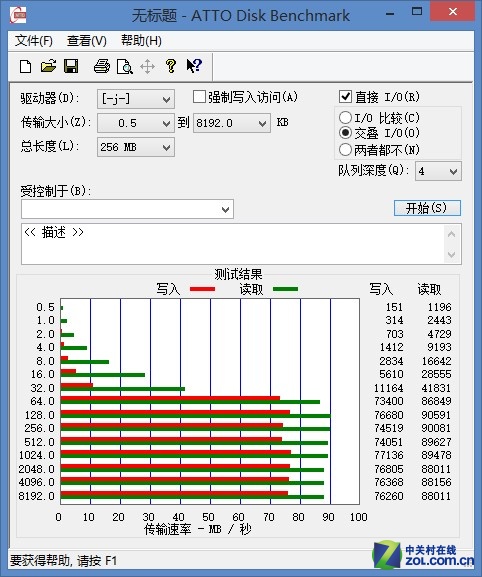The height and width of the screenshot is (577, 482).
Task: Select 两者都不(N) radio button
Action: [345, 149]
